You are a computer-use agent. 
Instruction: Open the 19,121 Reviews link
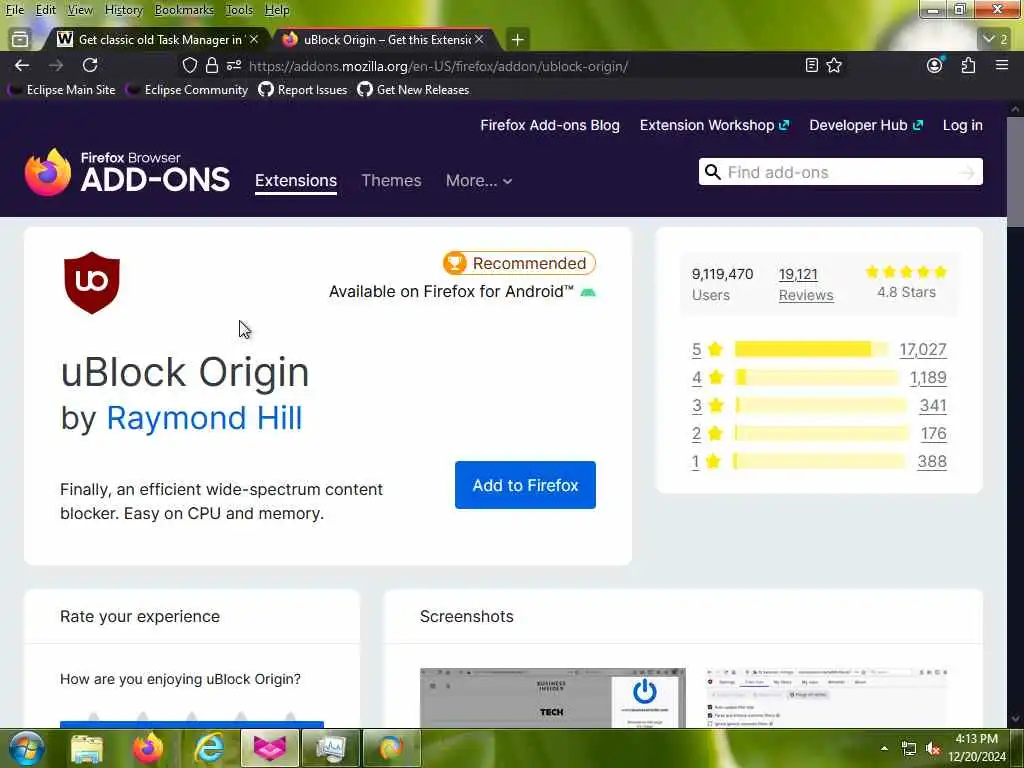[806, 284]
